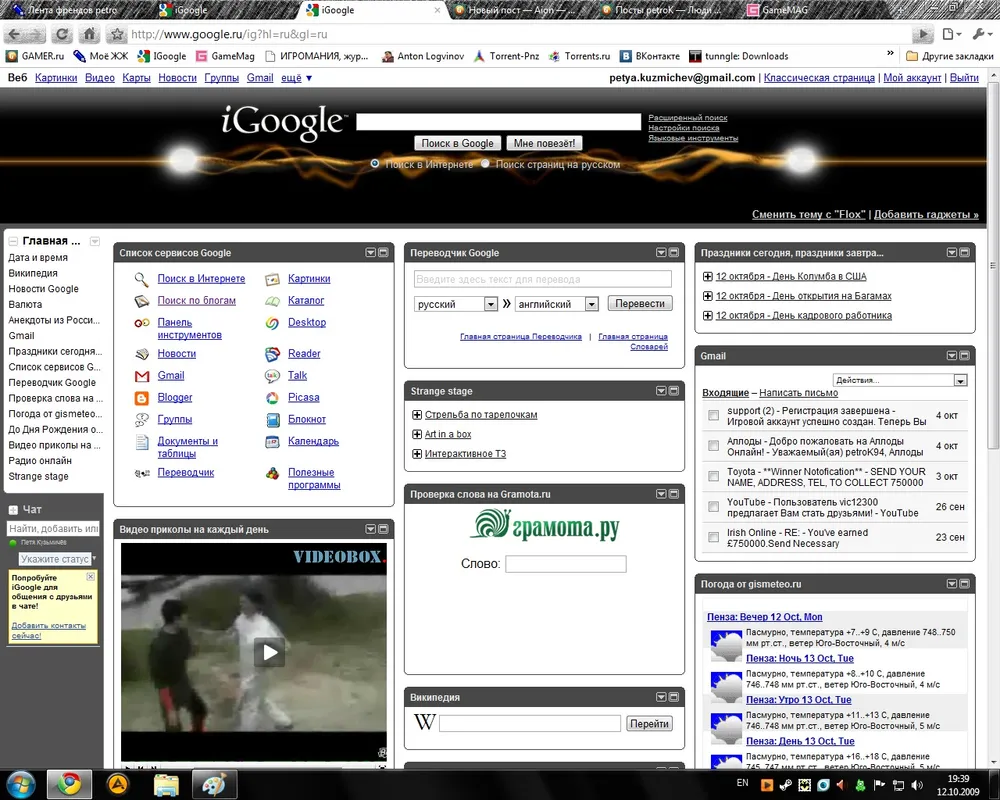1000x800 pixels.
Task: Check the YouTube email checkbox
Action: click(714, 507)
